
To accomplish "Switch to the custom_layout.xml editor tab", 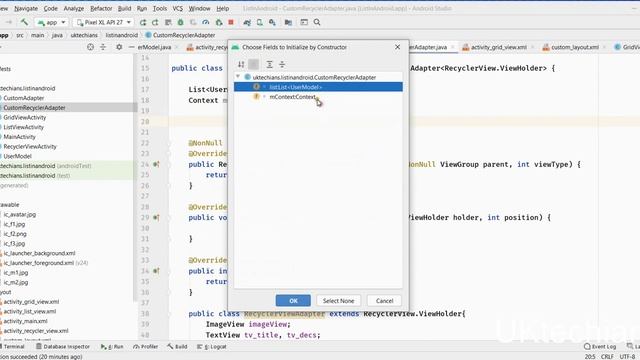I will coord(575,47).
